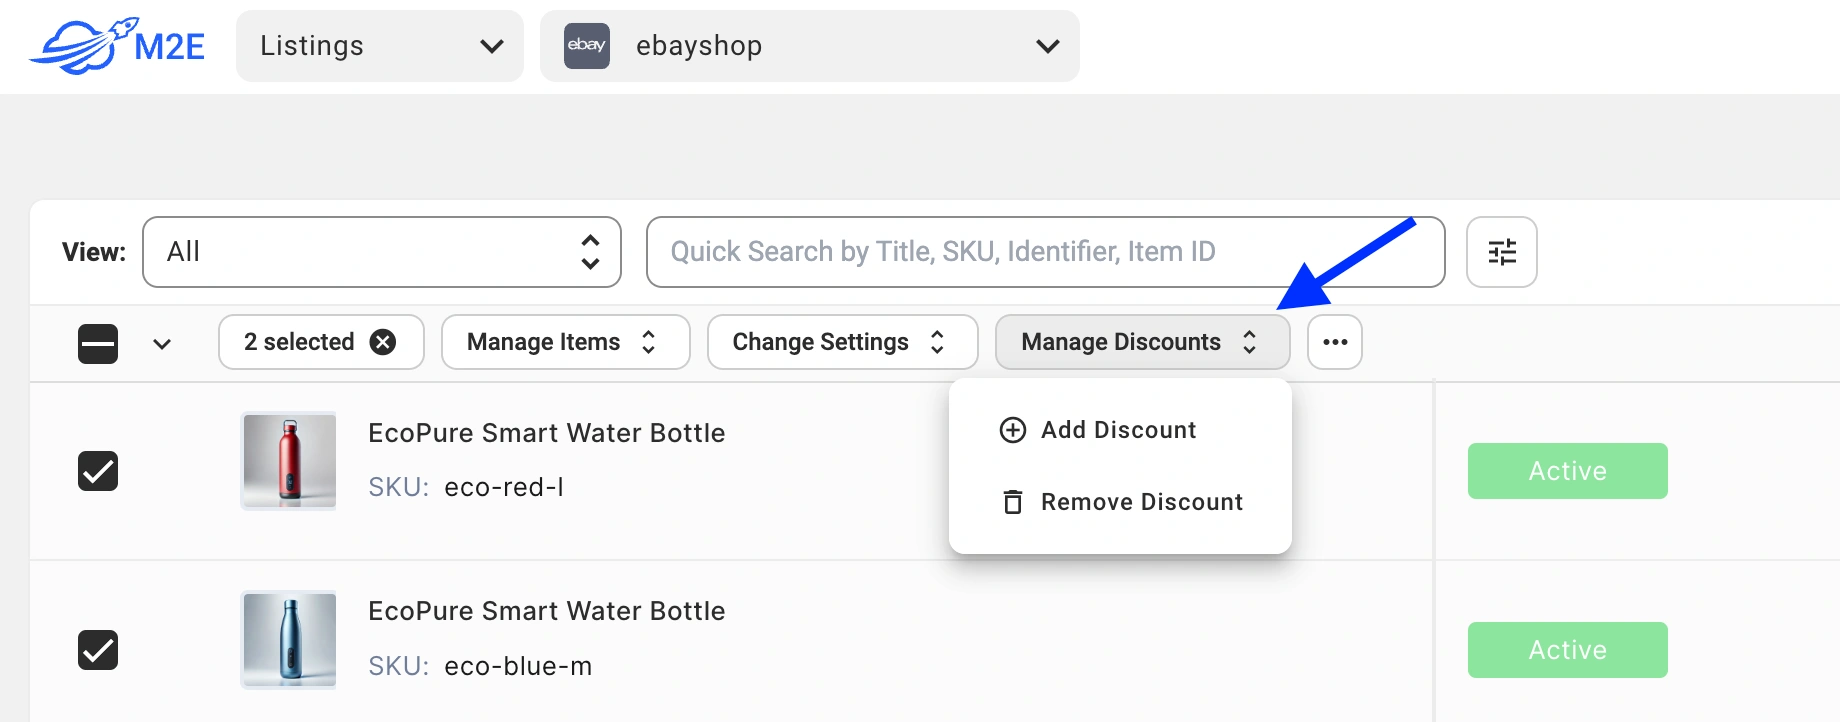This screenshot has width=1840, height=722.
Task: Open the Listings dropdown menu
Action: coord(380,46)
